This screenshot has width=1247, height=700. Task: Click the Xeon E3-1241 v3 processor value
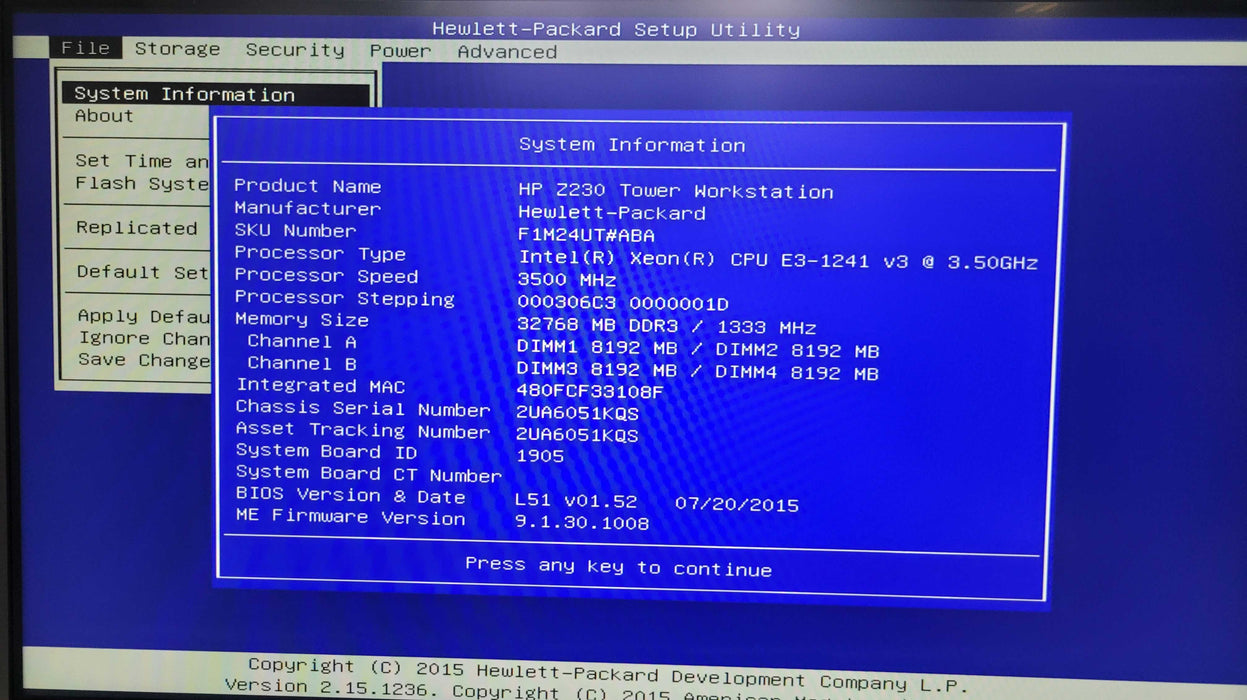click(x=778, y=260)
